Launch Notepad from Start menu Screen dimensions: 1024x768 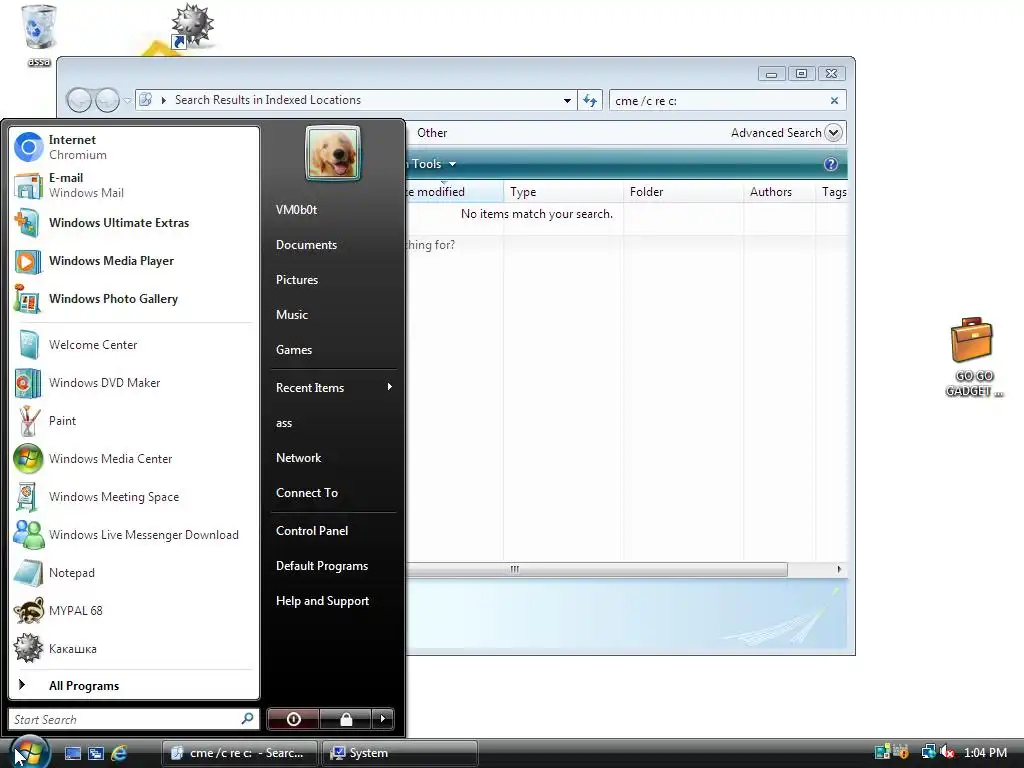click(134, 573)
